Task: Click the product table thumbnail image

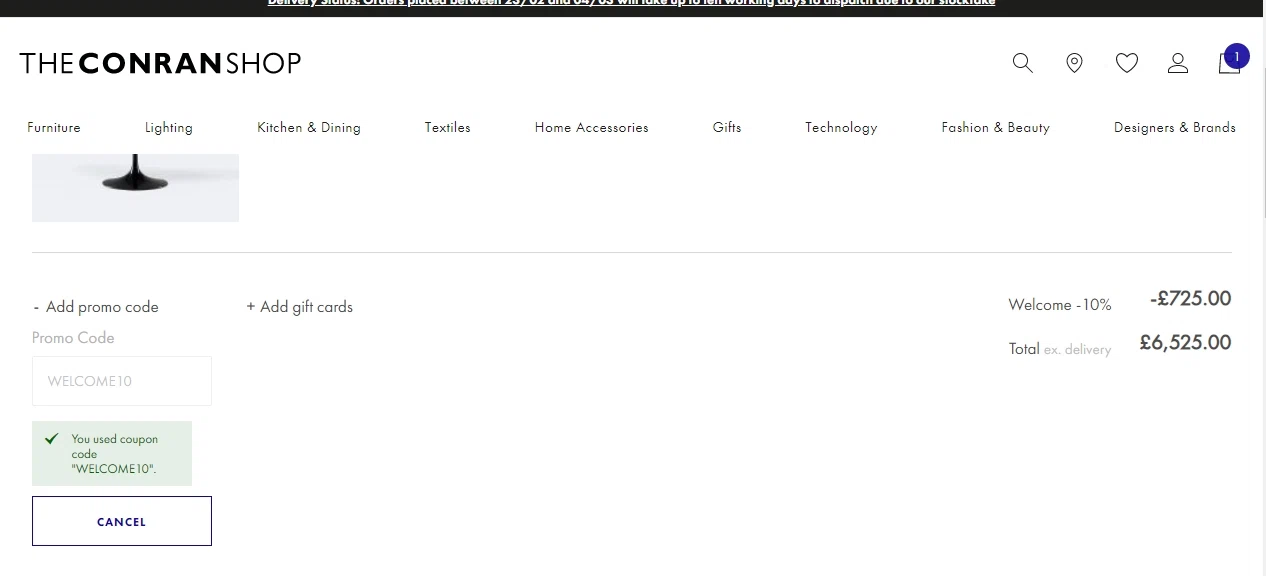Action: coord(135,188)
